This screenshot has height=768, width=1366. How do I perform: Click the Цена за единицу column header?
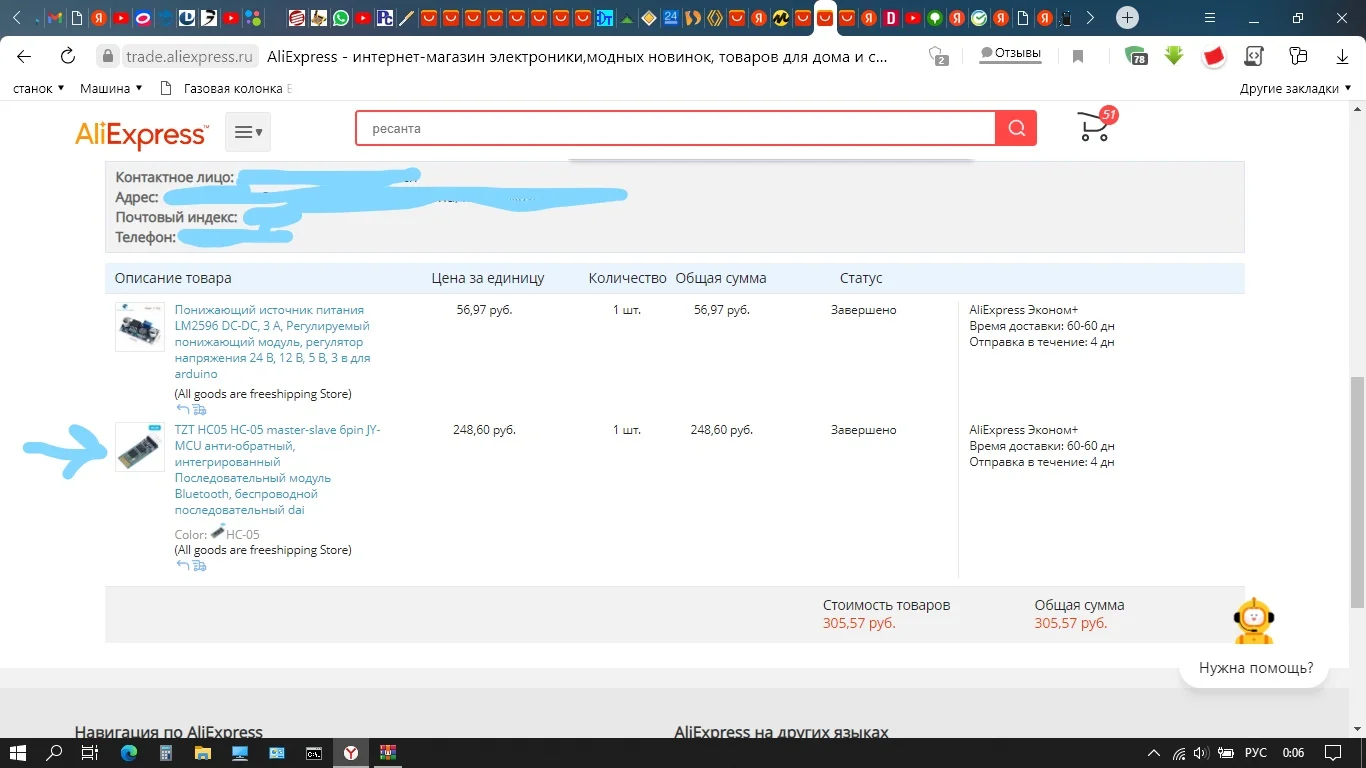coord(488,278)
